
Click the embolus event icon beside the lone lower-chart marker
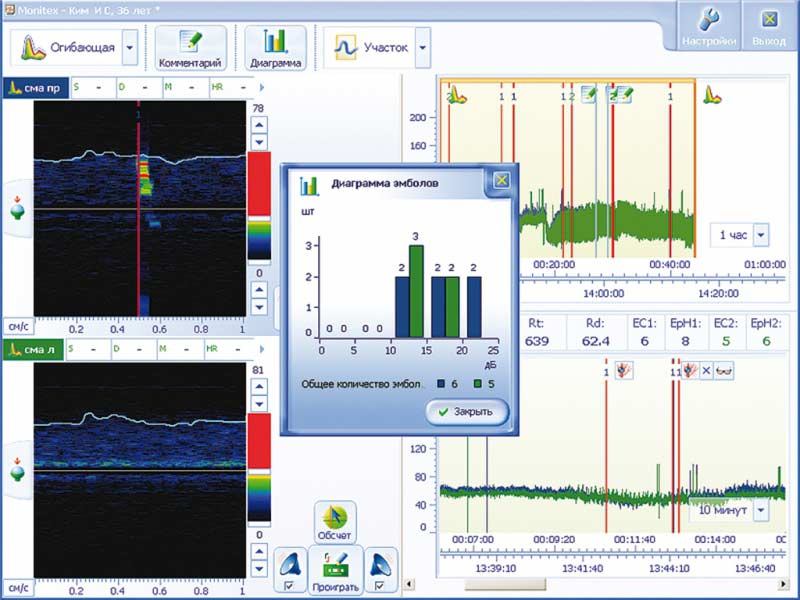coord(622,371)
